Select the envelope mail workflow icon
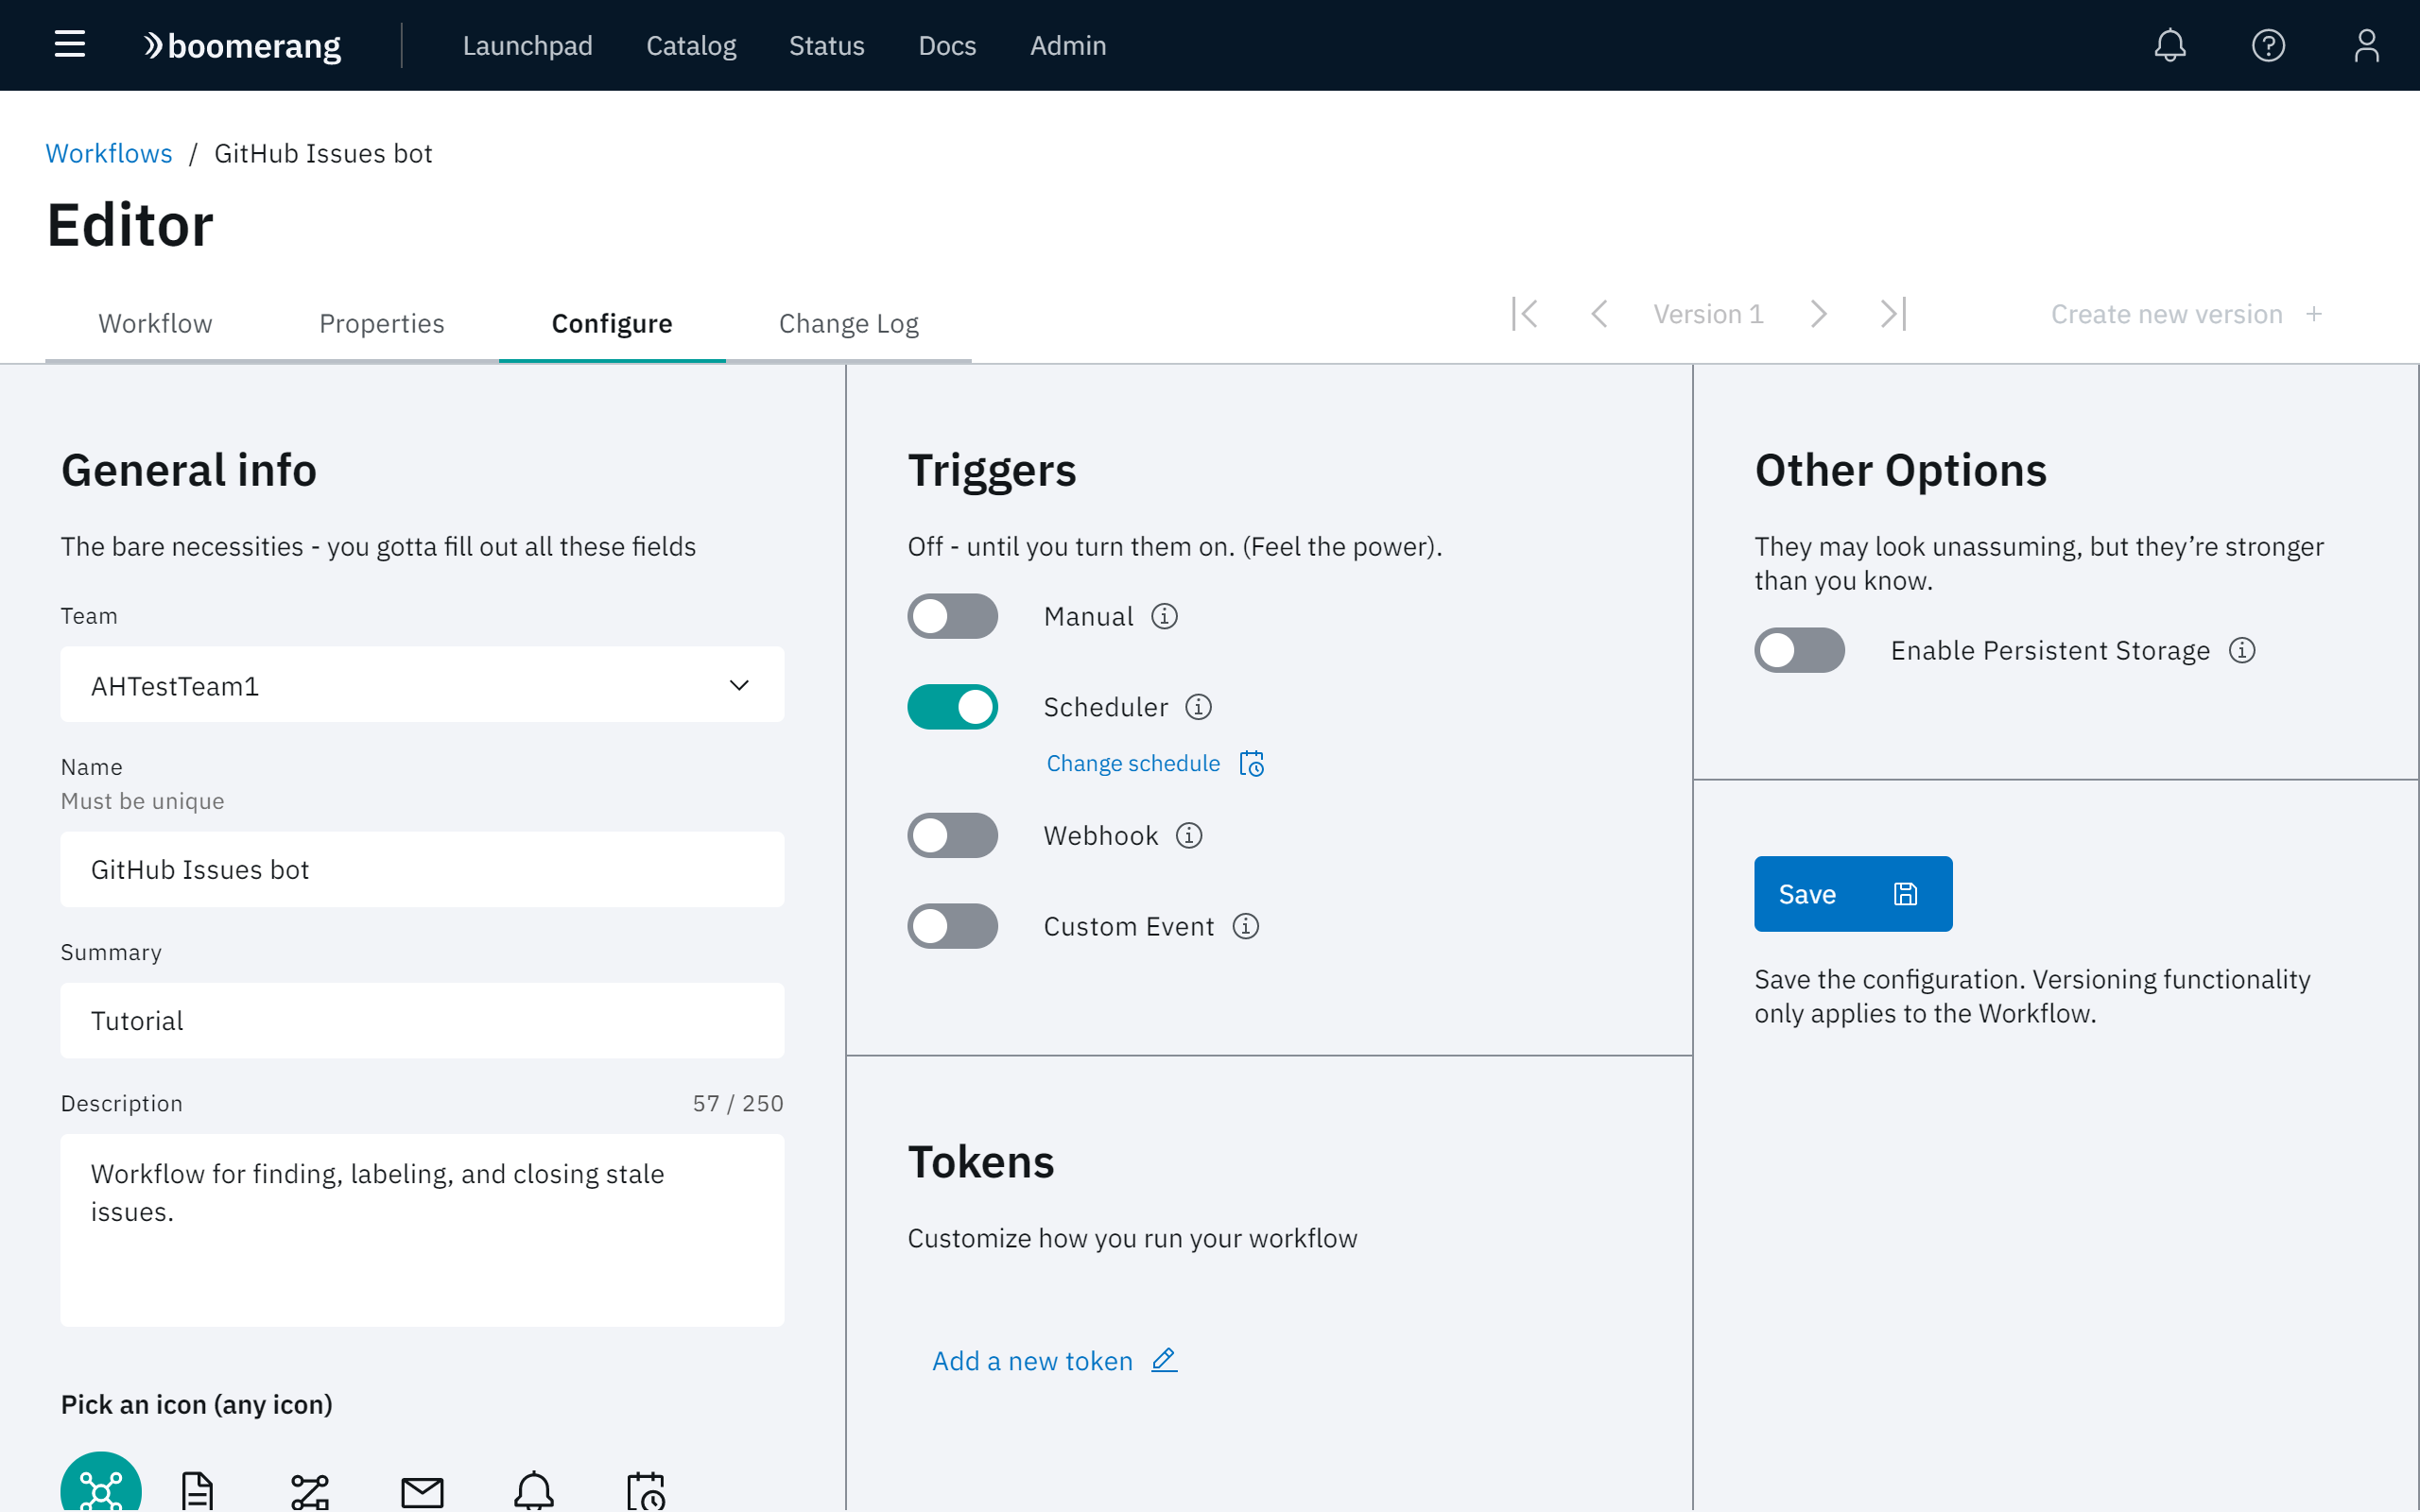The image size is (2420, 1512). (x=422, y=1492)
